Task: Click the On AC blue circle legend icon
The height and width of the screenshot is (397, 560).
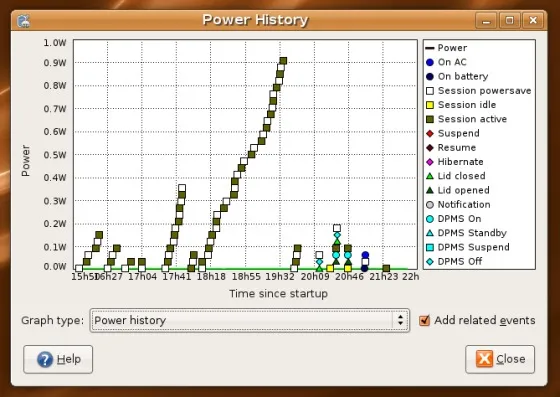Action: 430,62
